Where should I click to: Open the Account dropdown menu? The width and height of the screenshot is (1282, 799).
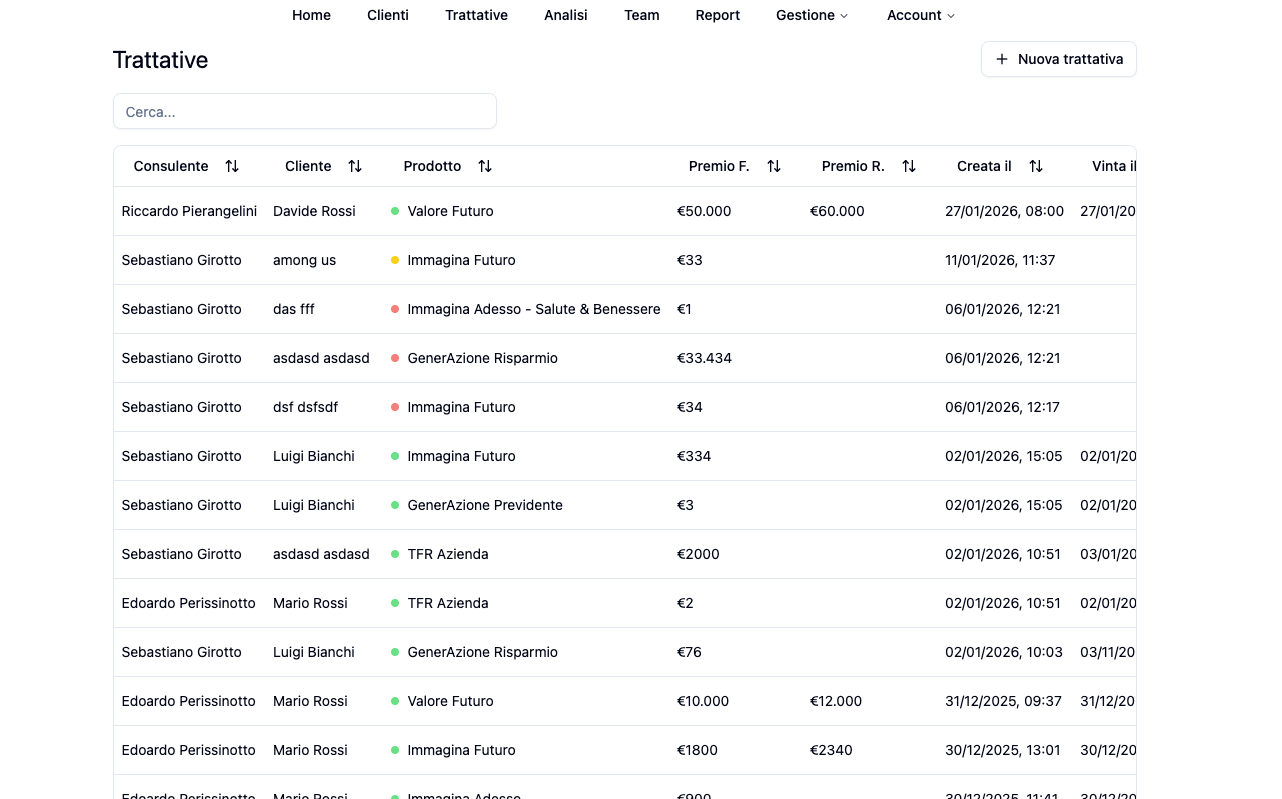pyautogui.click(x=920, y=15)
